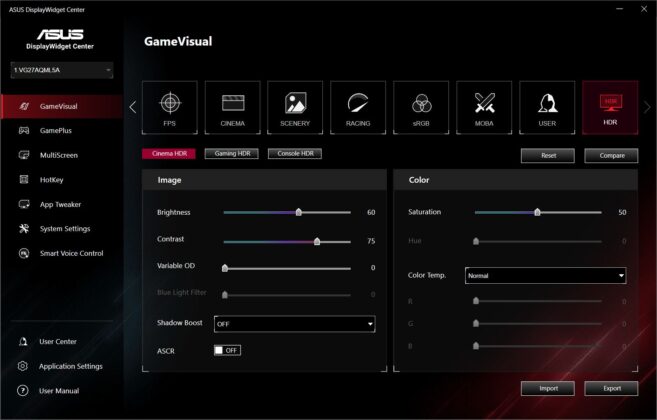This screenshot has height=420, width=657.
Task: Click the Color panel header
Action: 516,180
